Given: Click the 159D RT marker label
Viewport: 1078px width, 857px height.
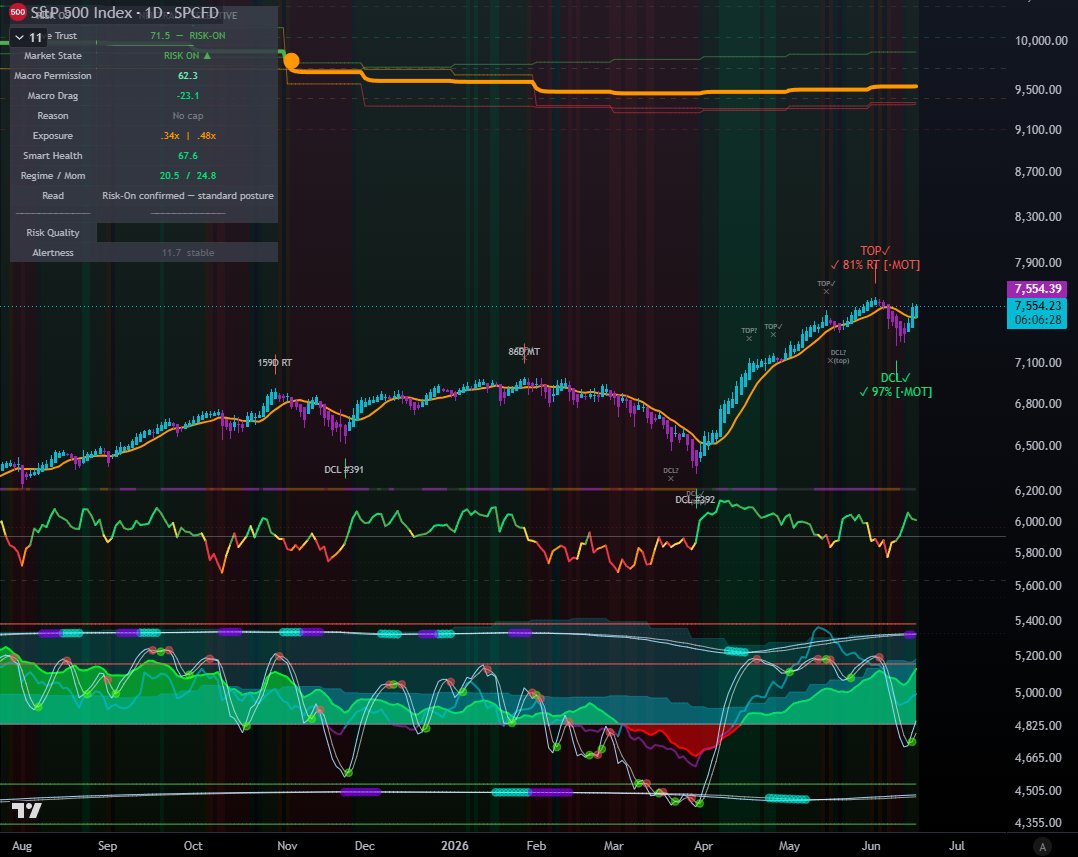Looking at the screenshot, I should pos(275,362).
